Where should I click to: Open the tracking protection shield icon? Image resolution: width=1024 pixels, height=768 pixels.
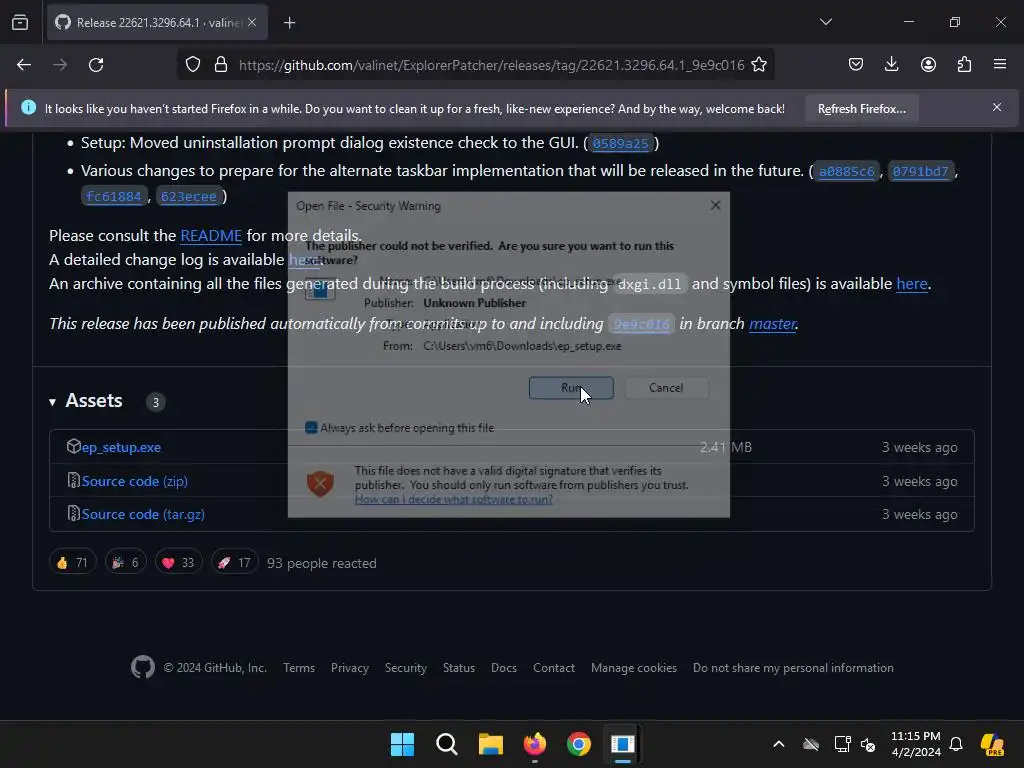[x=193, y=65]
